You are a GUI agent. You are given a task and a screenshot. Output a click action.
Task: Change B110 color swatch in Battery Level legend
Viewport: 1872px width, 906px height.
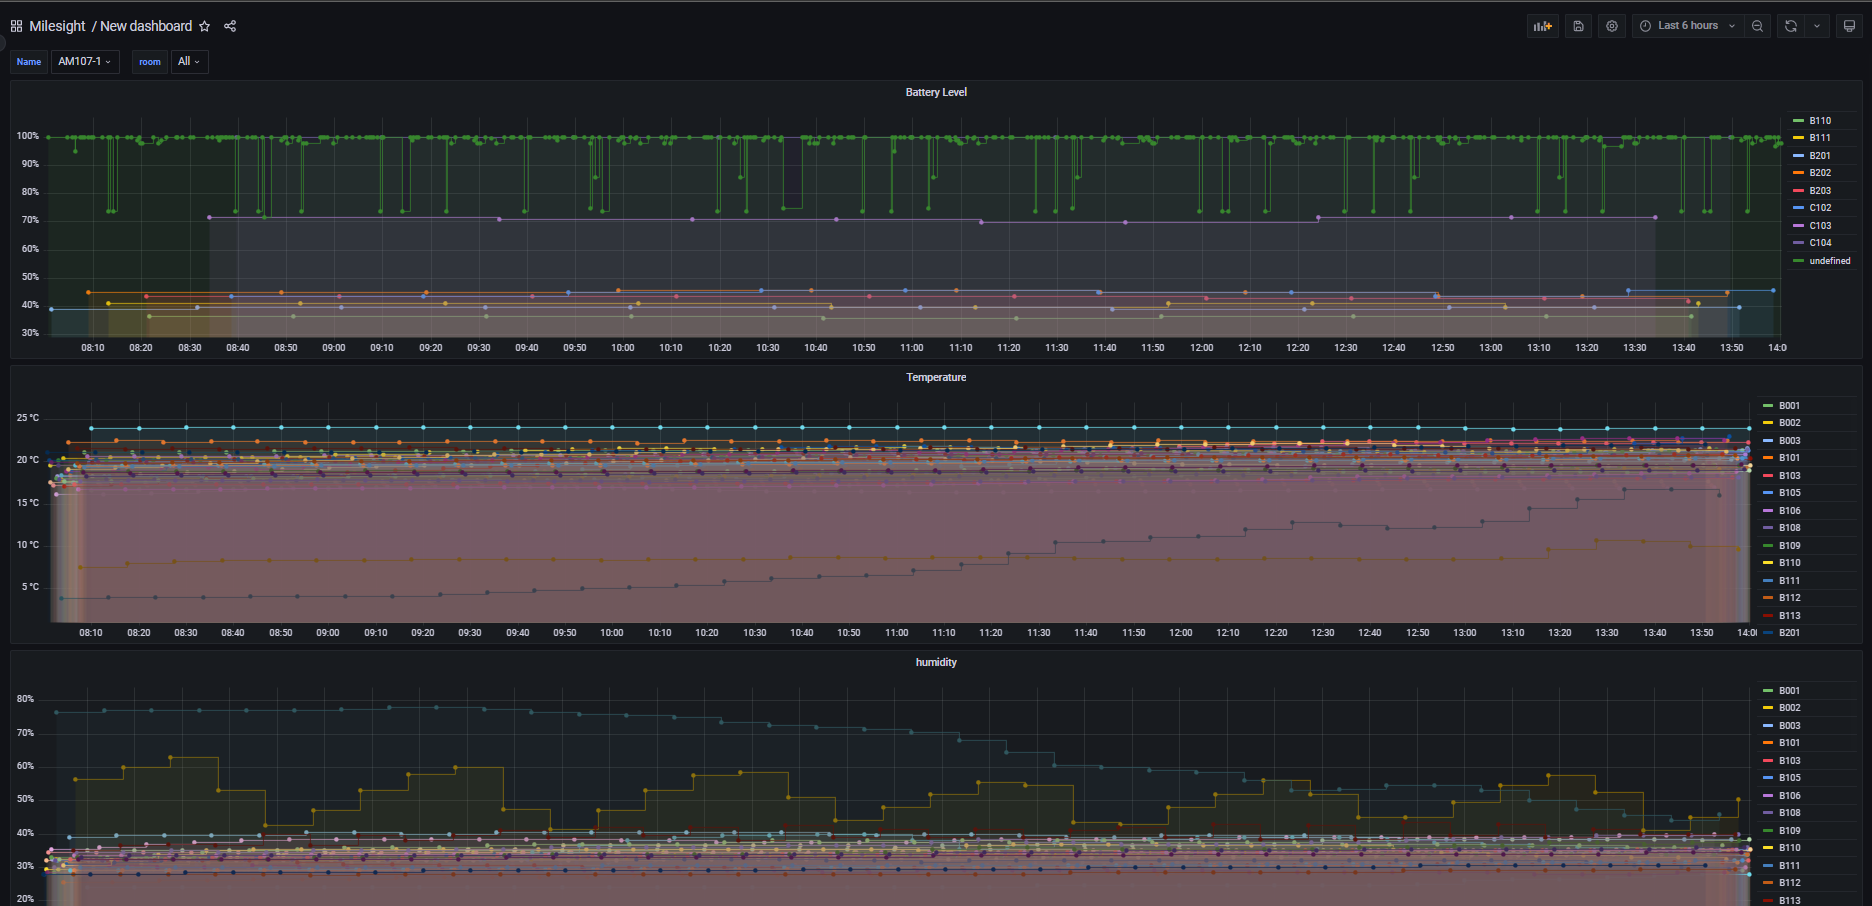1798,121
